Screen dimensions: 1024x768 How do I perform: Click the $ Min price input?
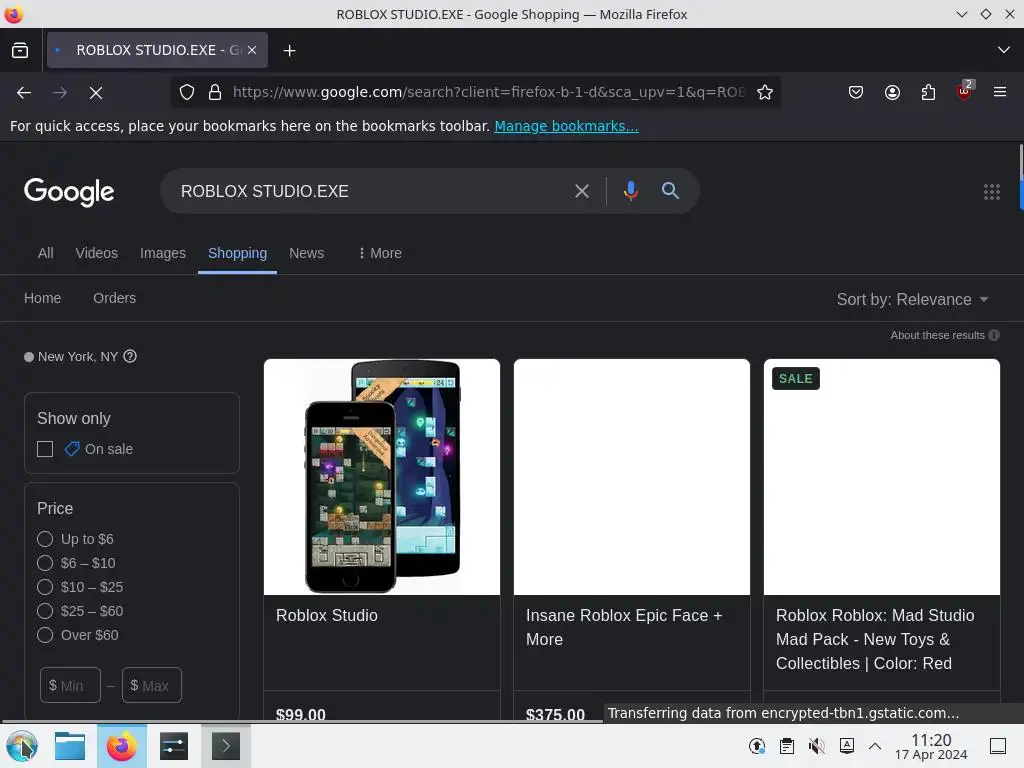click(71, 685)
